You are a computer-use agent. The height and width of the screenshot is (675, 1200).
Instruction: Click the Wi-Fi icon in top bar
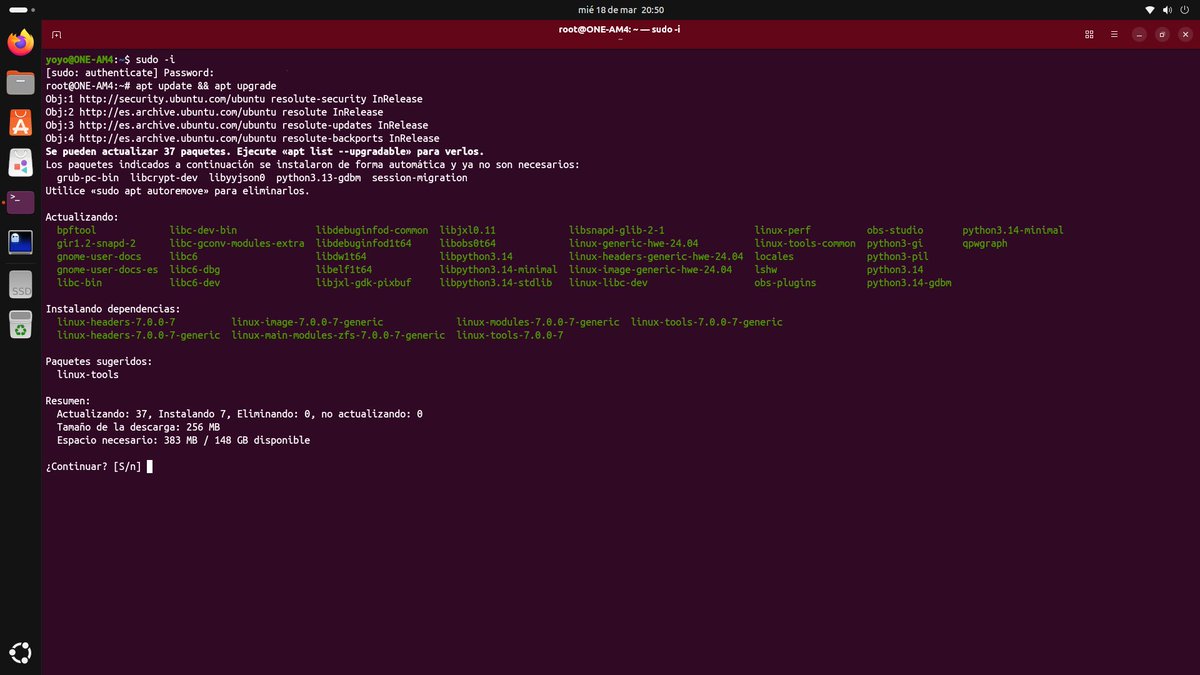pos(1150,9)
